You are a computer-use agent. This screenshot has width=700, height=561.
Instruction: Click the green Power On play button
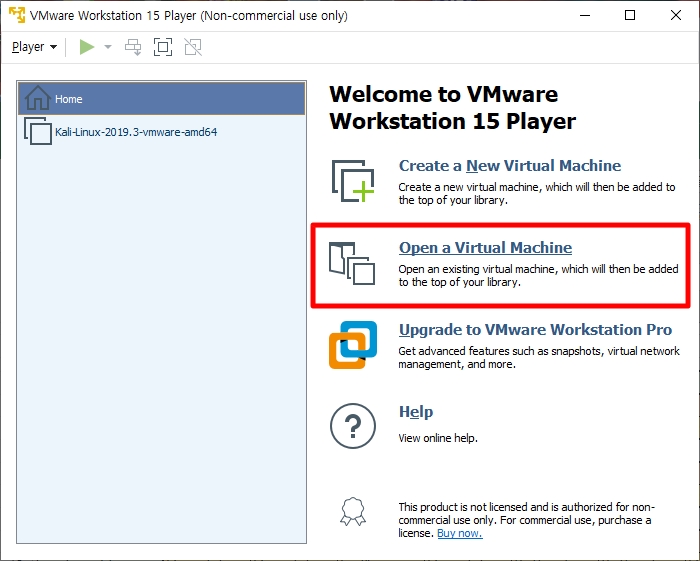tap(87, 47)
